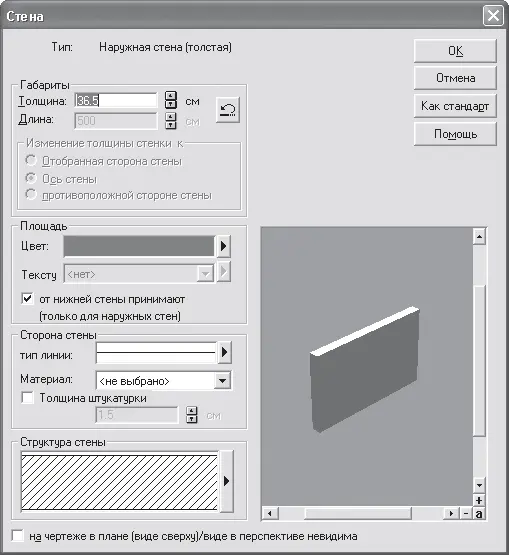Open Помощь help button
The image size is (509, 555).
(455, 134)
